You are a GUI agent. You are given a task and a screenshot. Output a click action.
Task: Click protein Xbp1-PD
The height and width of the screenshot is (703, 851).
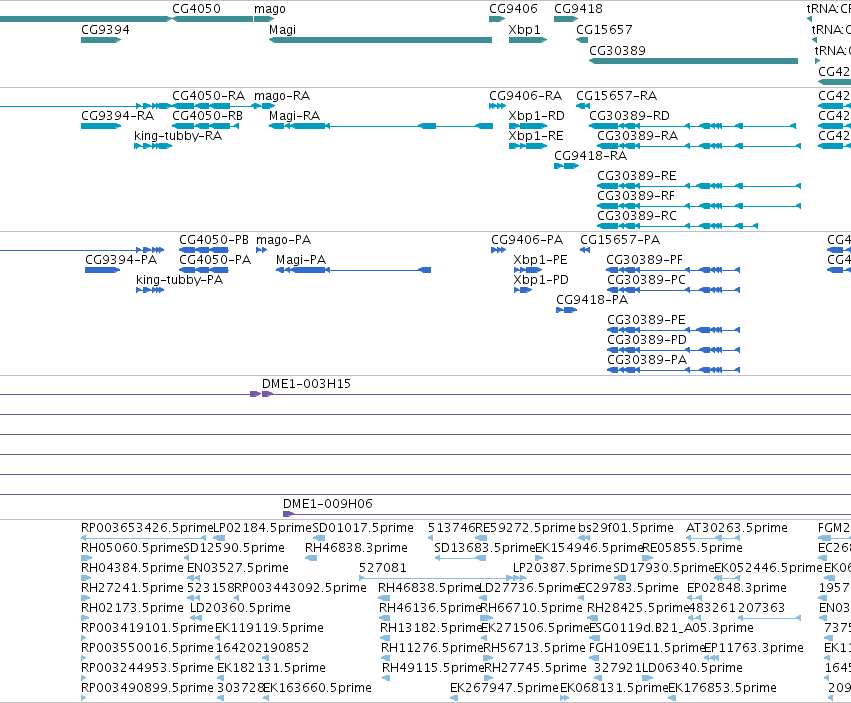(541, 280)
